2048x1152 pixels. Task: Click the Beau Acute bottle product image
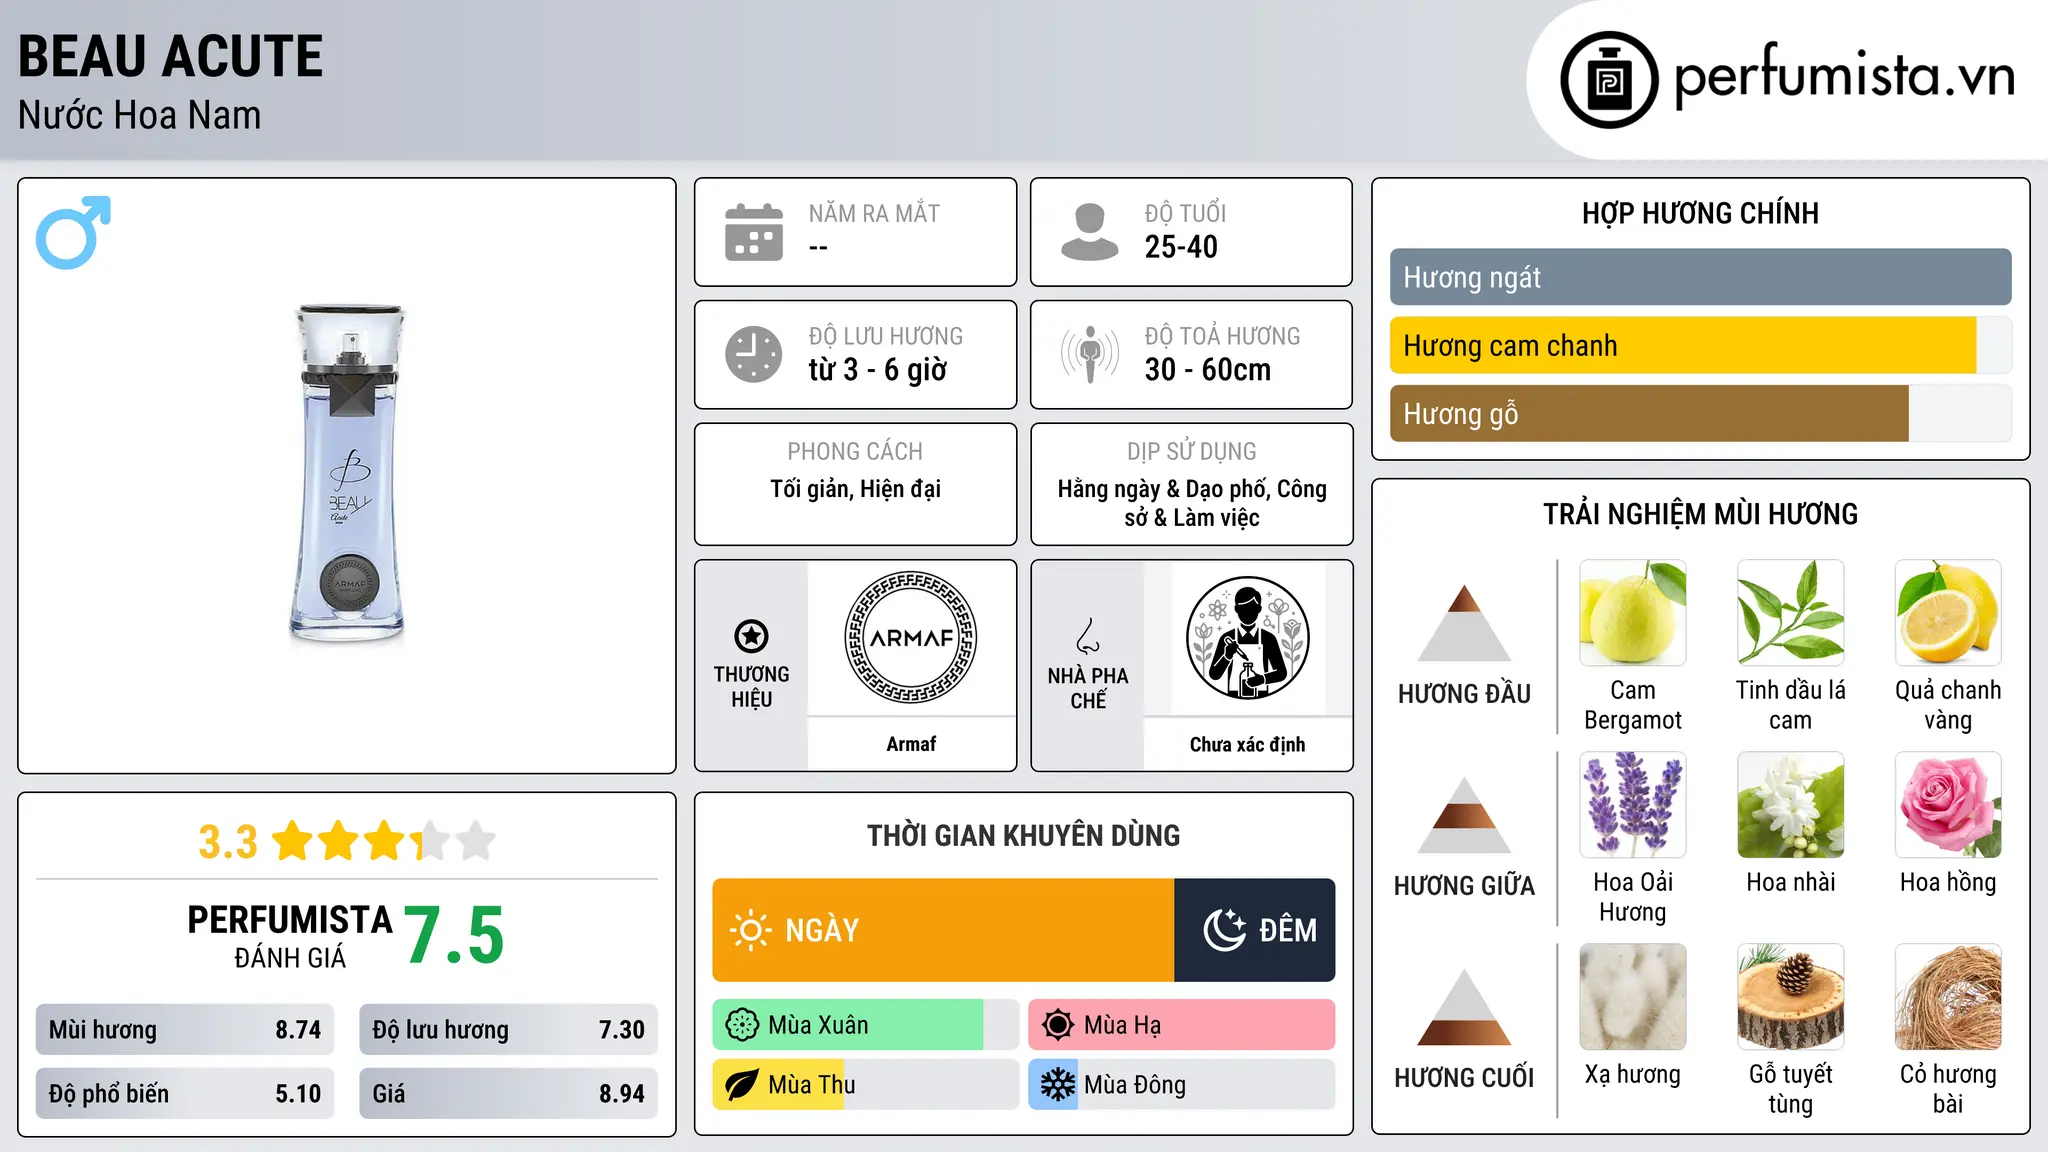[348, 473]
